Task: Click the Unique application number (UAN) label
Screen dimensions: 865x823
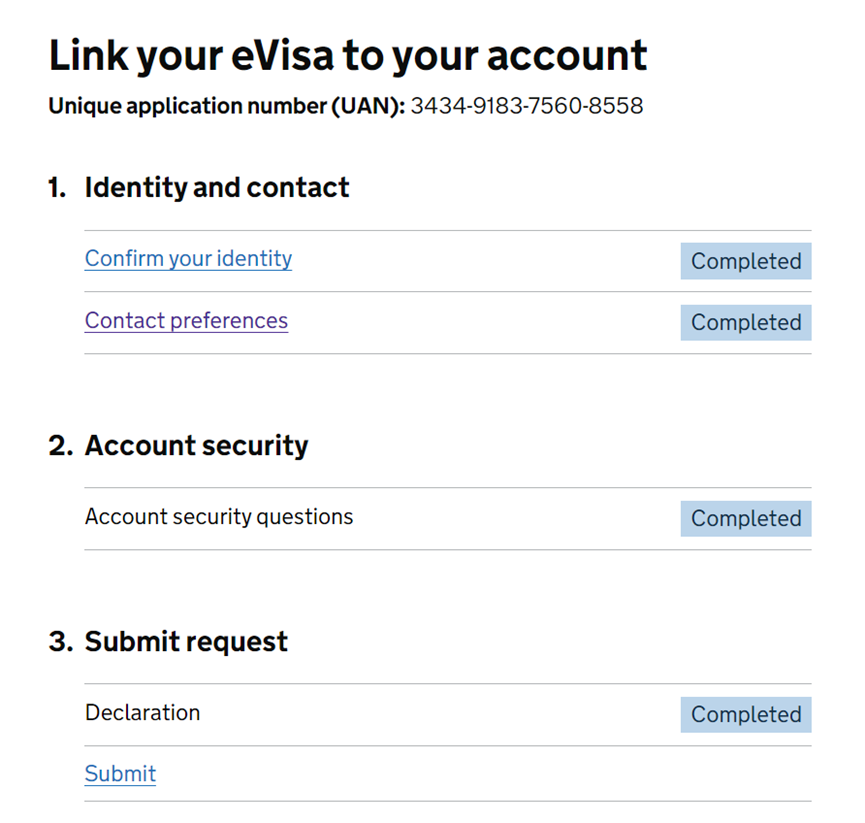Action: click(226, 106)
